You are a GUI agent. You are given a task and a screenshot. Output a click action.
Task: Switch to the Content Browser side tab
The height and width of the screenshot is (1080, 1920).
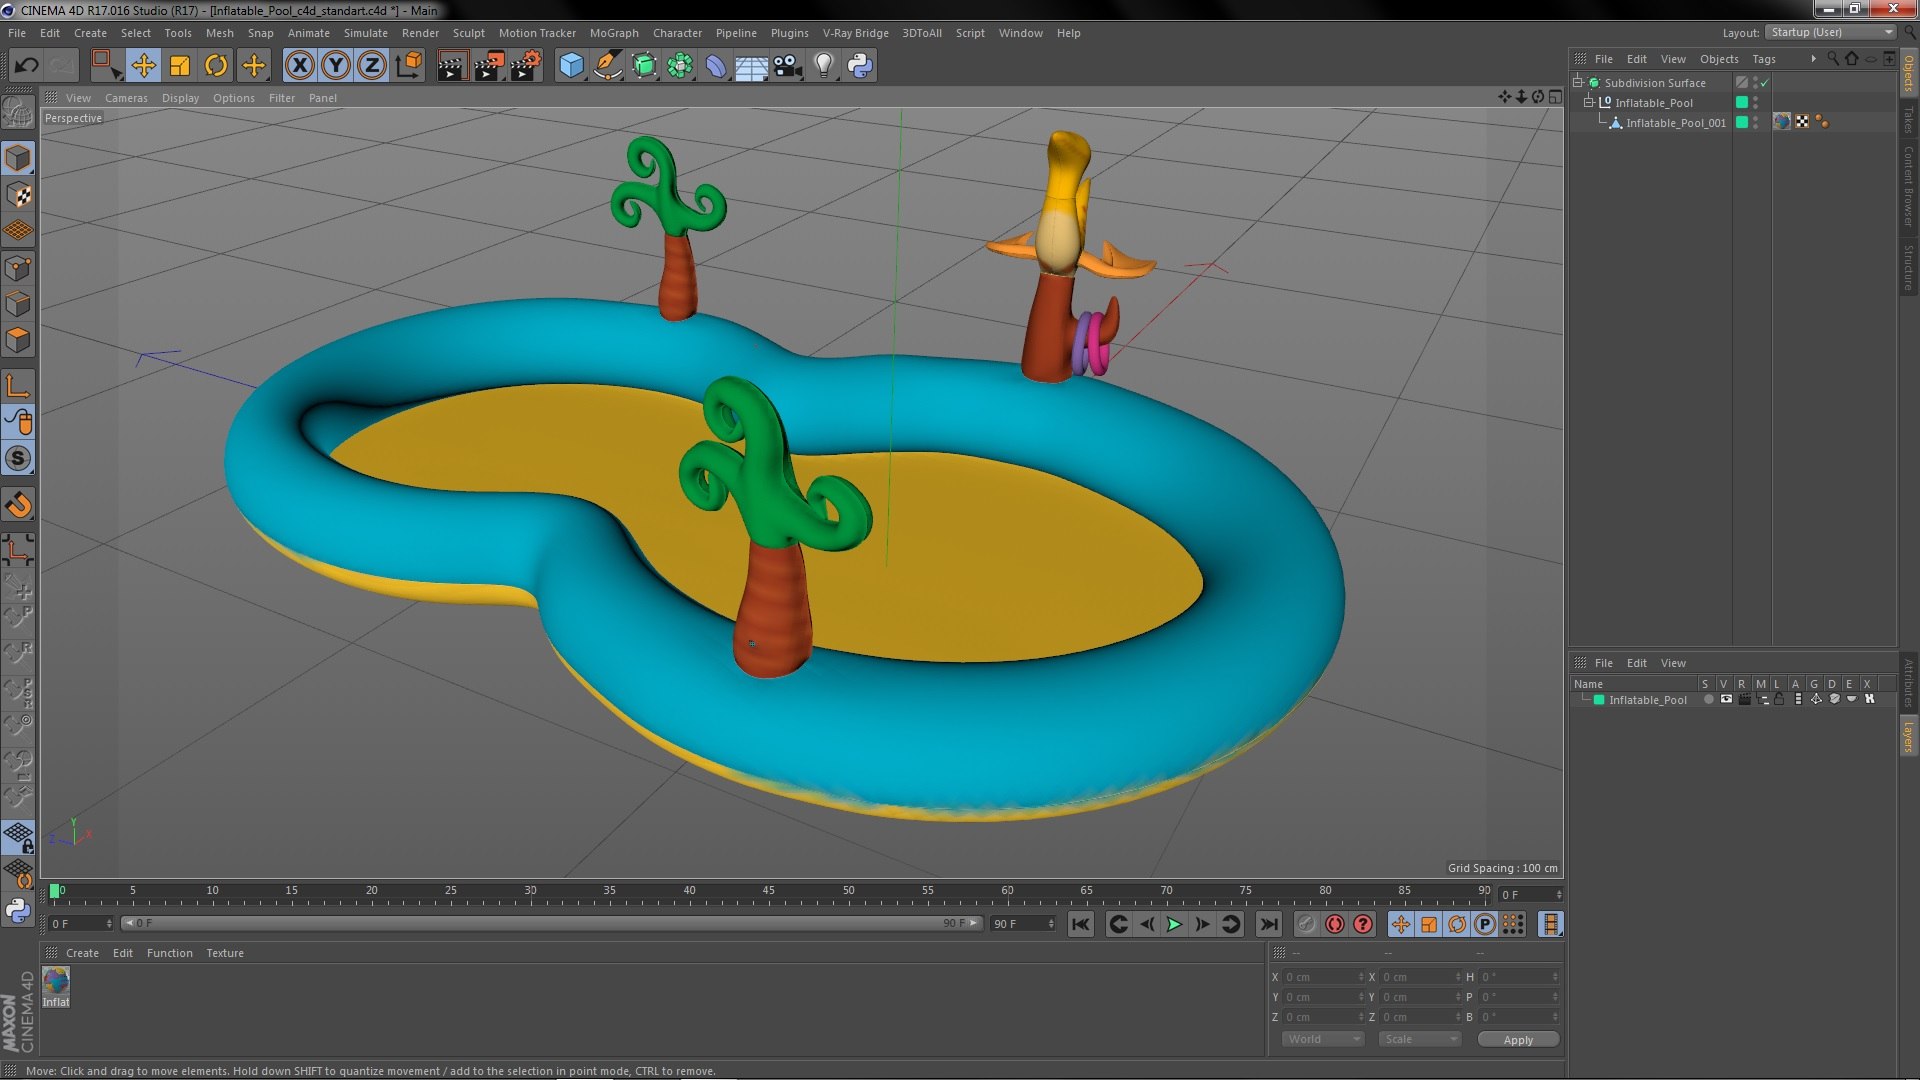tap(1908, 186)
